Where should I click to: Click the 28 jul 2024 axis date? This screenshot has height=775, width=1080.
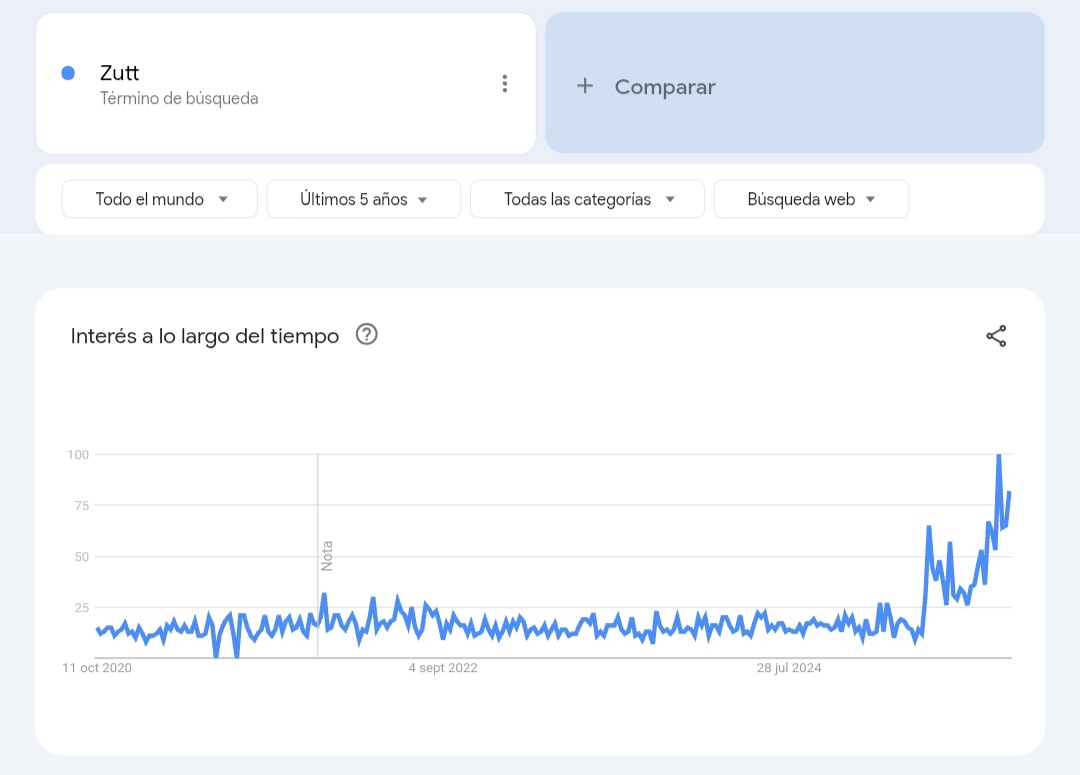789,668
